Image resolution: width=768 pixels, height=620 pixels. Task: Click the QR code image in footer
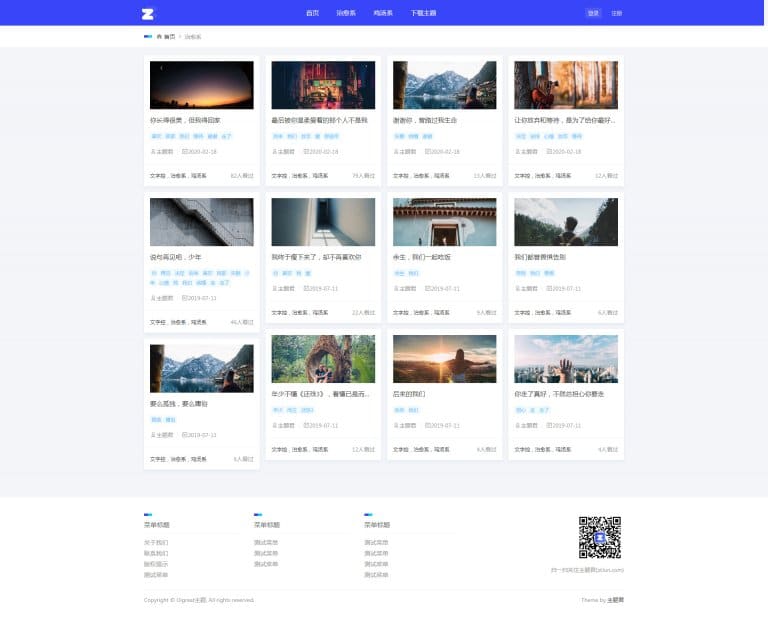pos(599,537)
